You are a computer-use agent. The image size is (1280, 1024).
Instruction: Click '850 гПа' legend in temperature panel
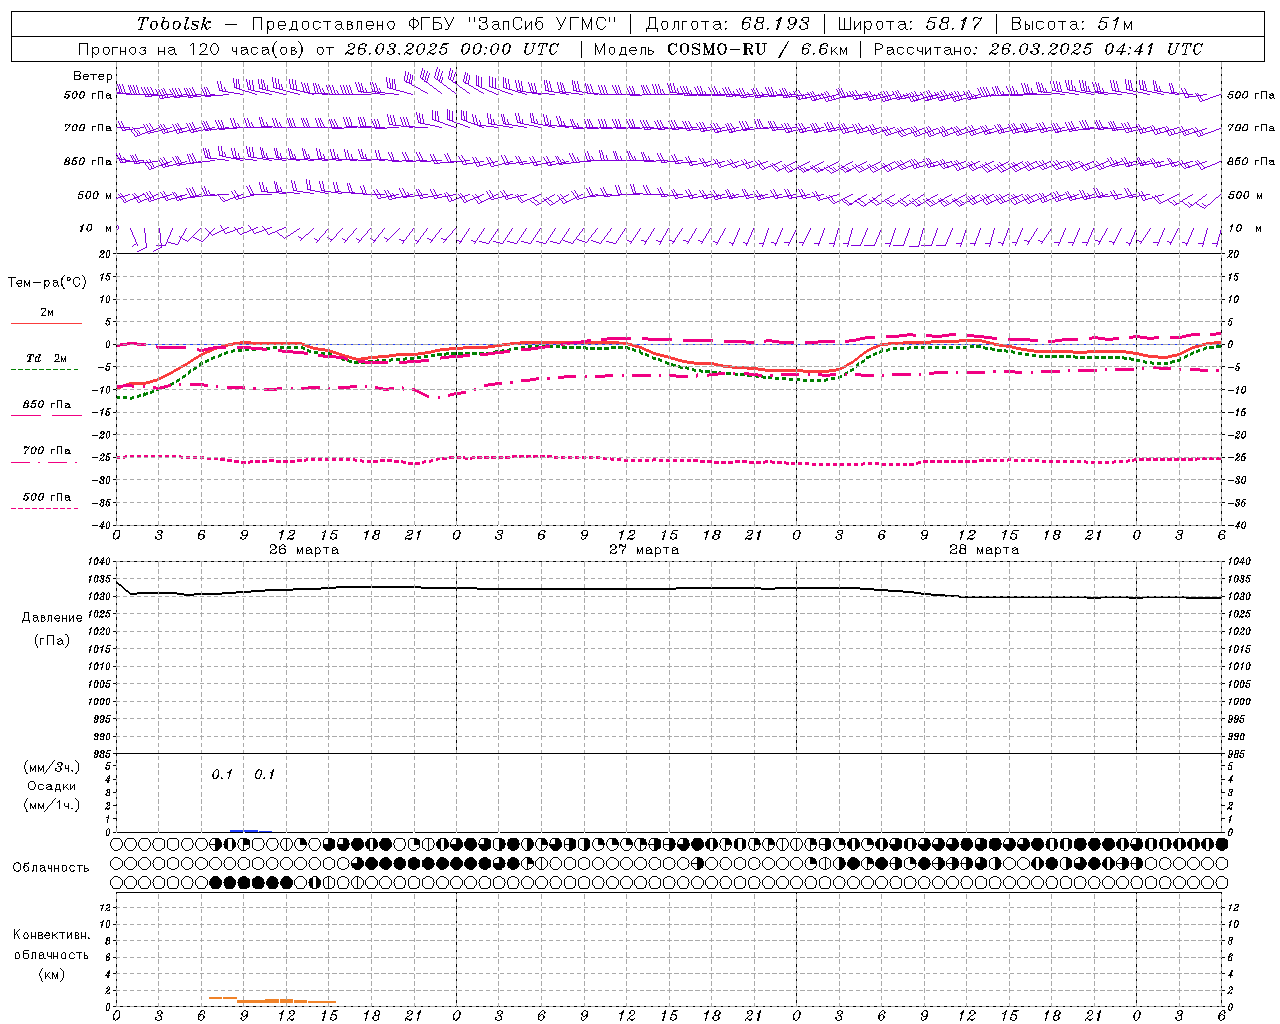(46, 405)
